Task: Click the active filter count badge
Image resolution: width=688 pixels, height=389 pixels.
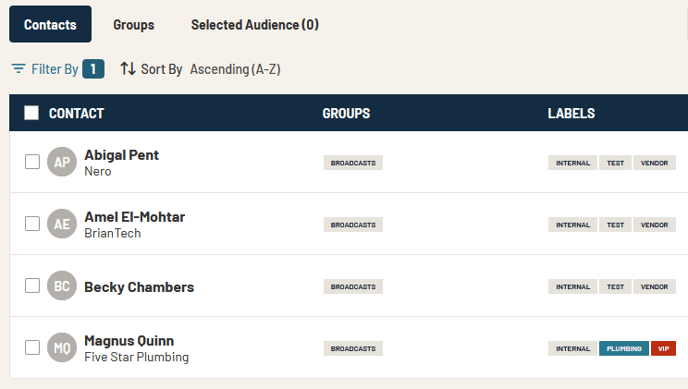Action: coord(93,69)
